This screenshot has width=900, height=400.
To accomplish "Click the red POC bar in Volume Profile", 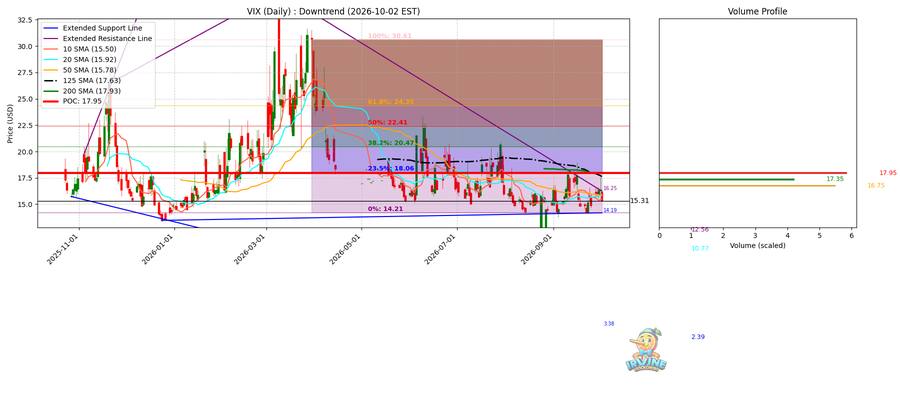I will (752, 173).
